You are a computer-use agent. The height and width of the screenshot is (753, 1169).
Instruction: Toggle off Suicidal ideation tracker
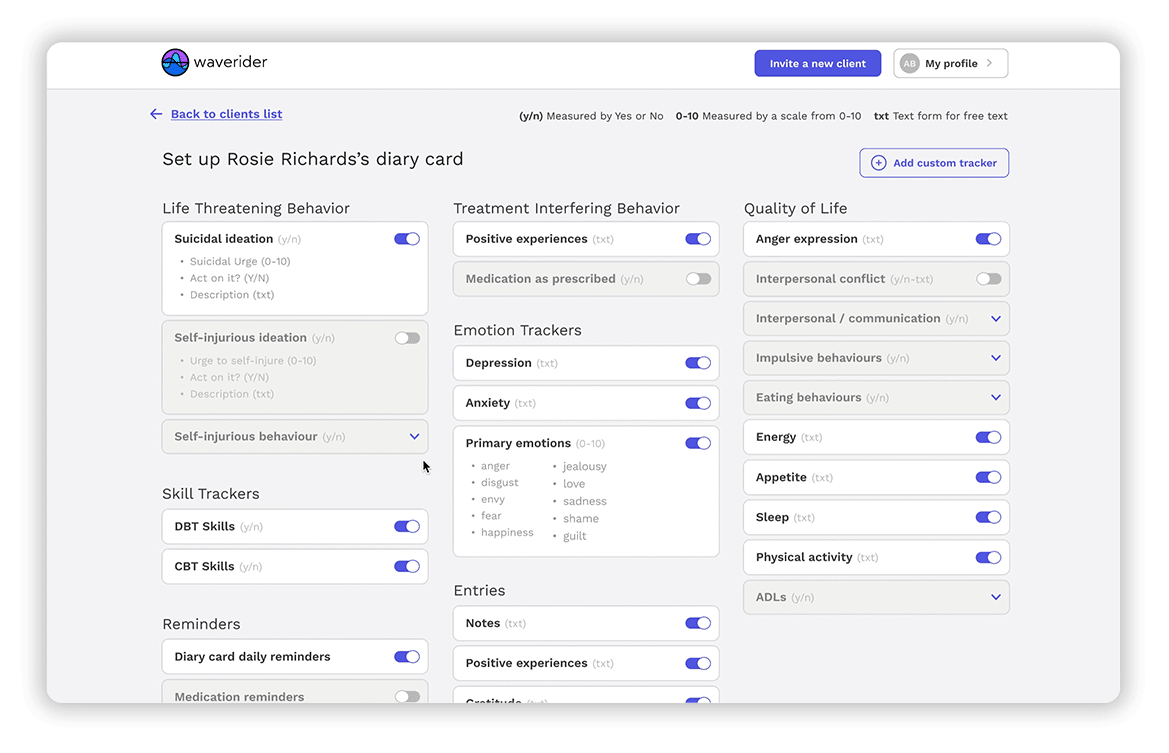click(x=407, y=239)
